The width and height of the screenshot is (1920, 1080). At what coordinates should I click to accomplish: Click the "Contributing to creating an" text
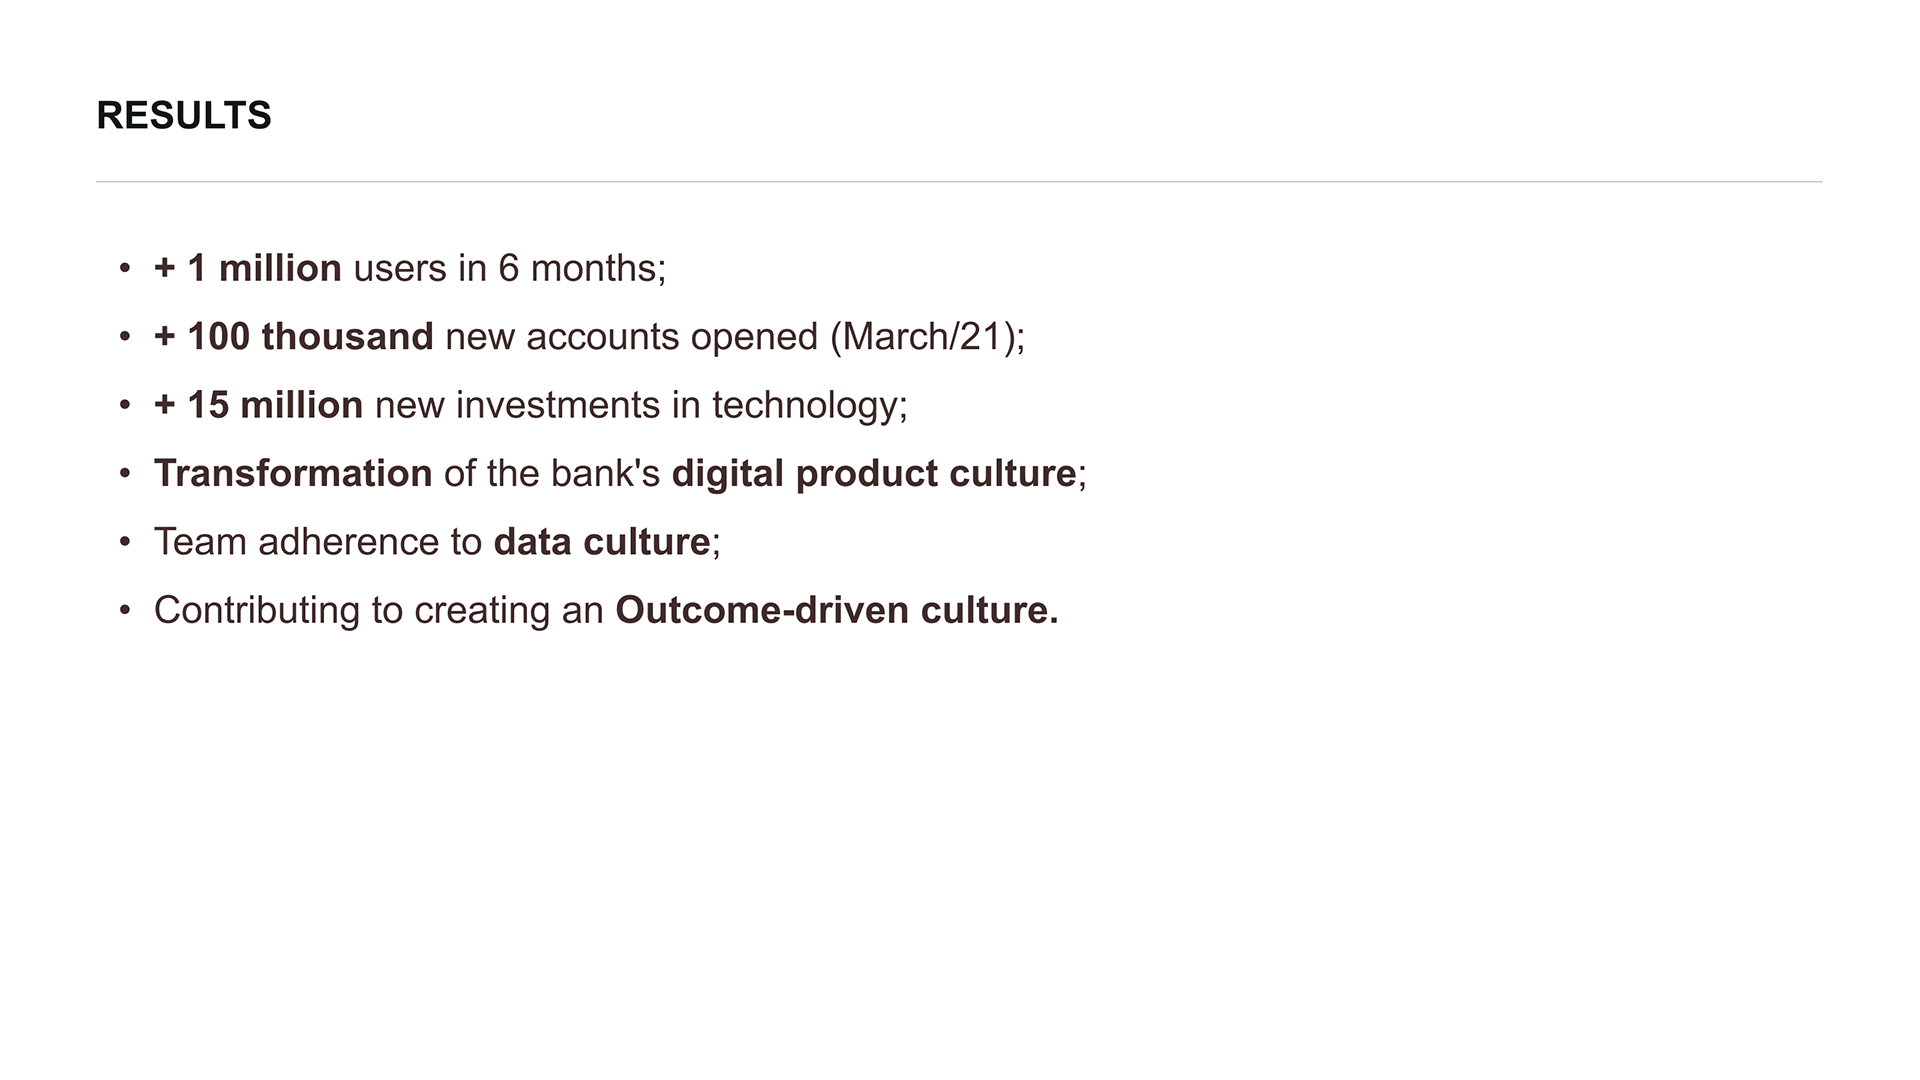pyautogui.click(x=378, y=610)
